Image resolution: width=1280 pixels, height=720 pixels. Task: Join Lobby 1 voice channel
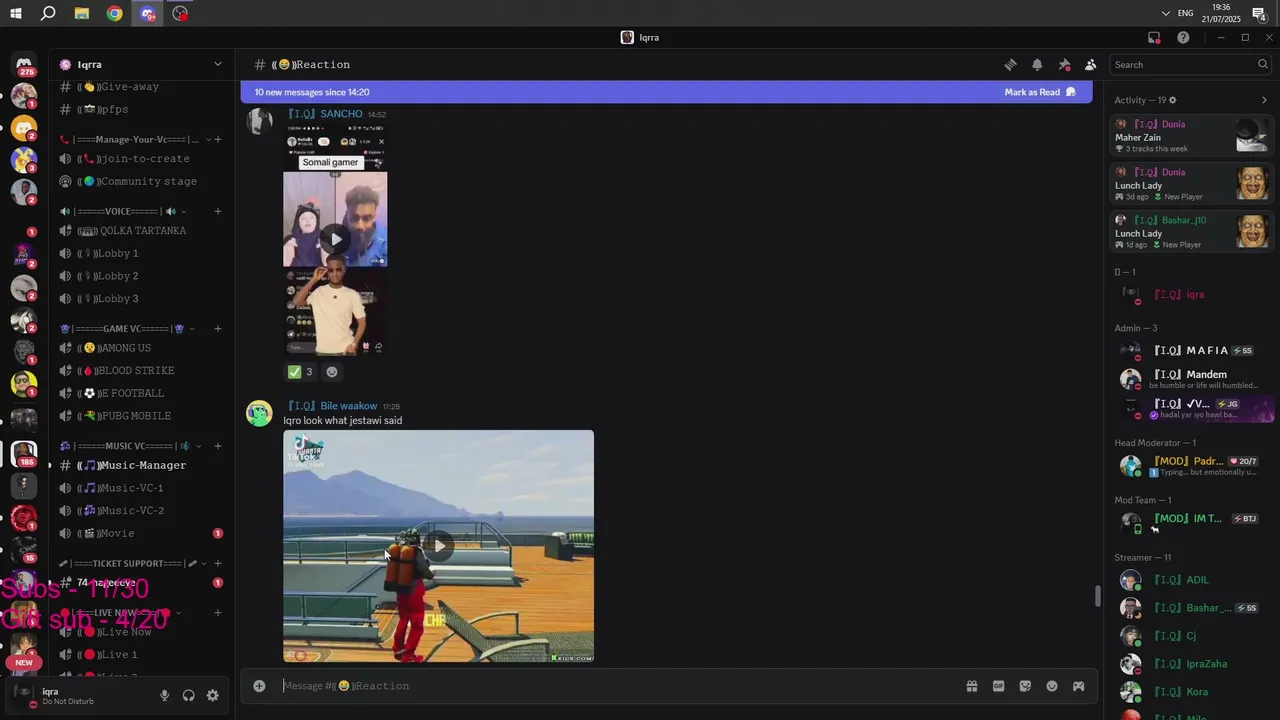click(x=141, y=254)
